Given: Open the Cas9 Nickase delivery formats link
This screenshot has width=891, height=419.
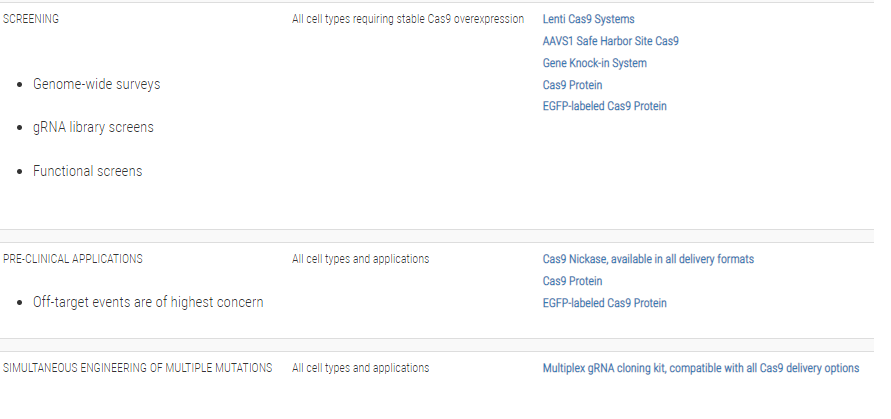Looking at the screenshot, I should click(x=648, y=259).
